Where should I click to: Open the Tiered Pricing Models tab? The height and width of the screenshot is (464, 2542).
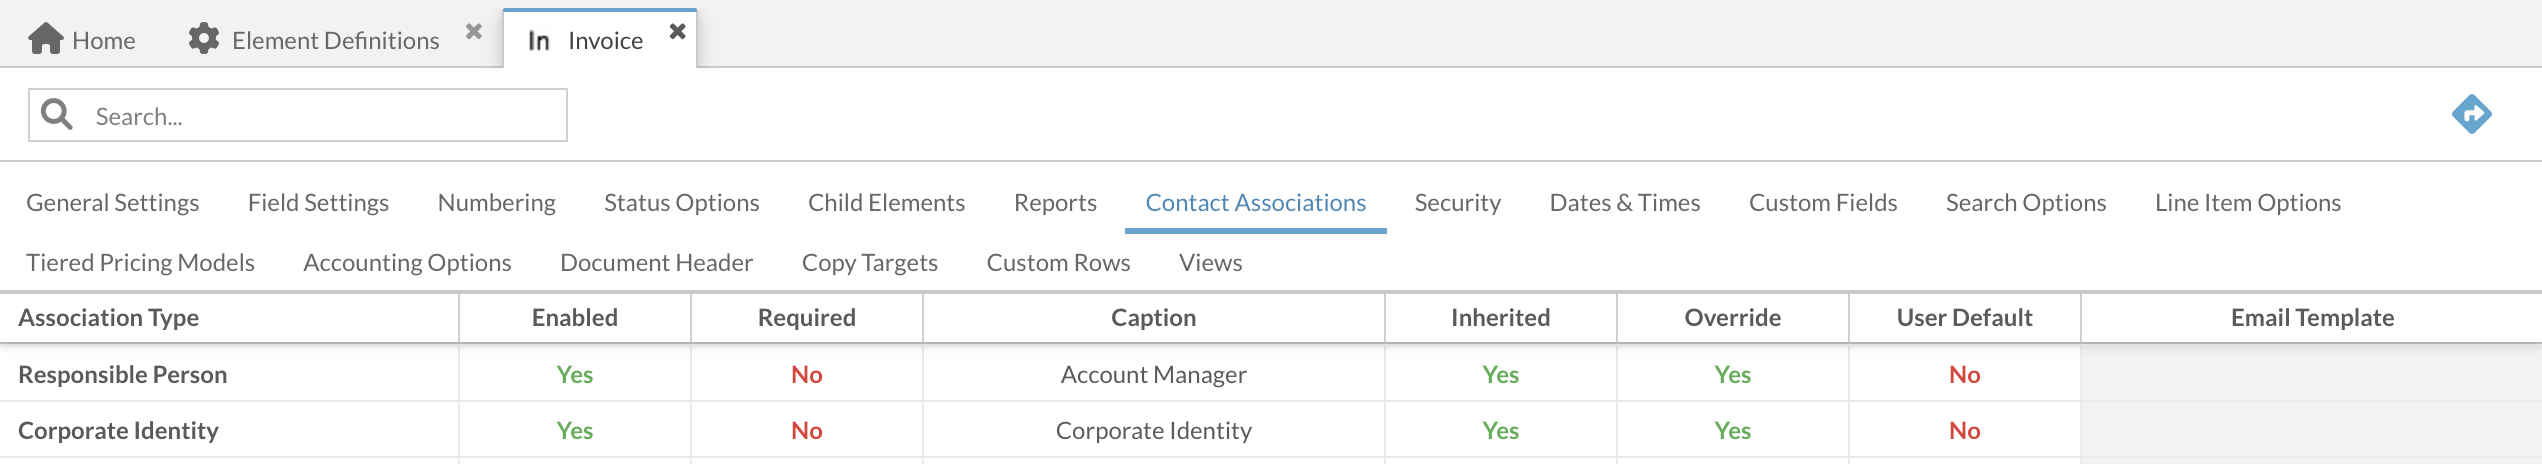[140, 263]
